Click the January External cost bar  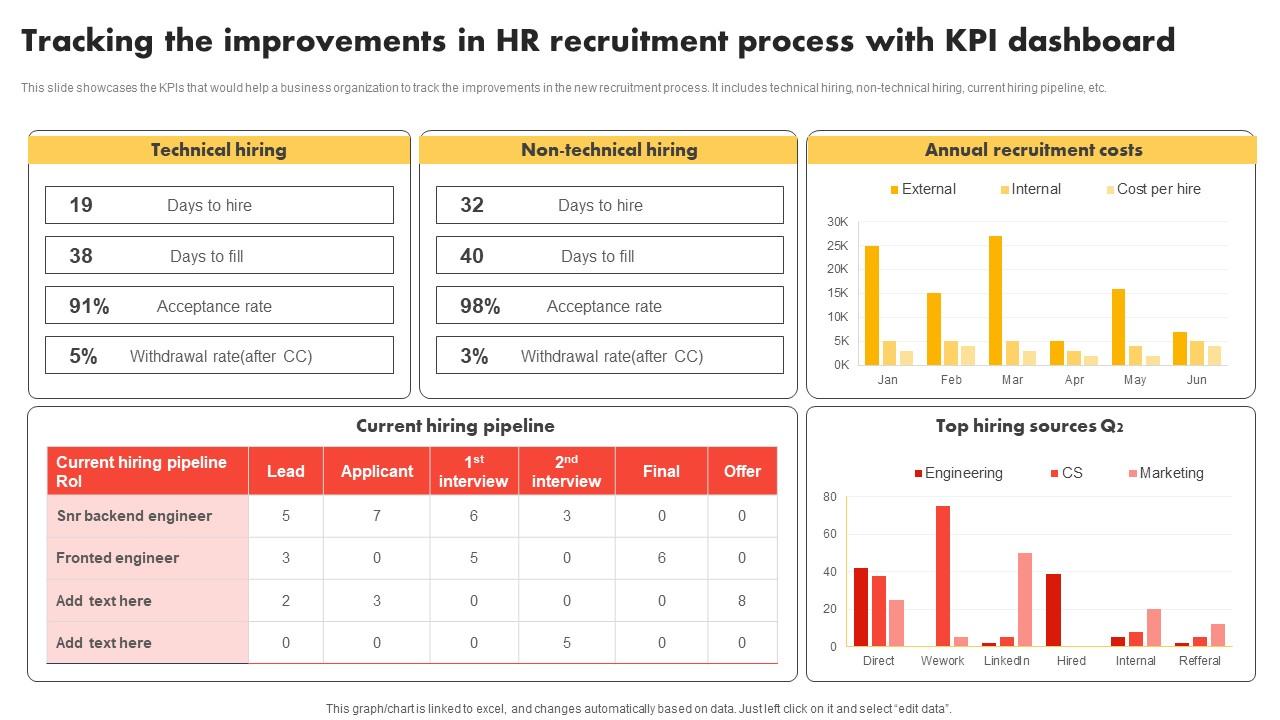872,305
